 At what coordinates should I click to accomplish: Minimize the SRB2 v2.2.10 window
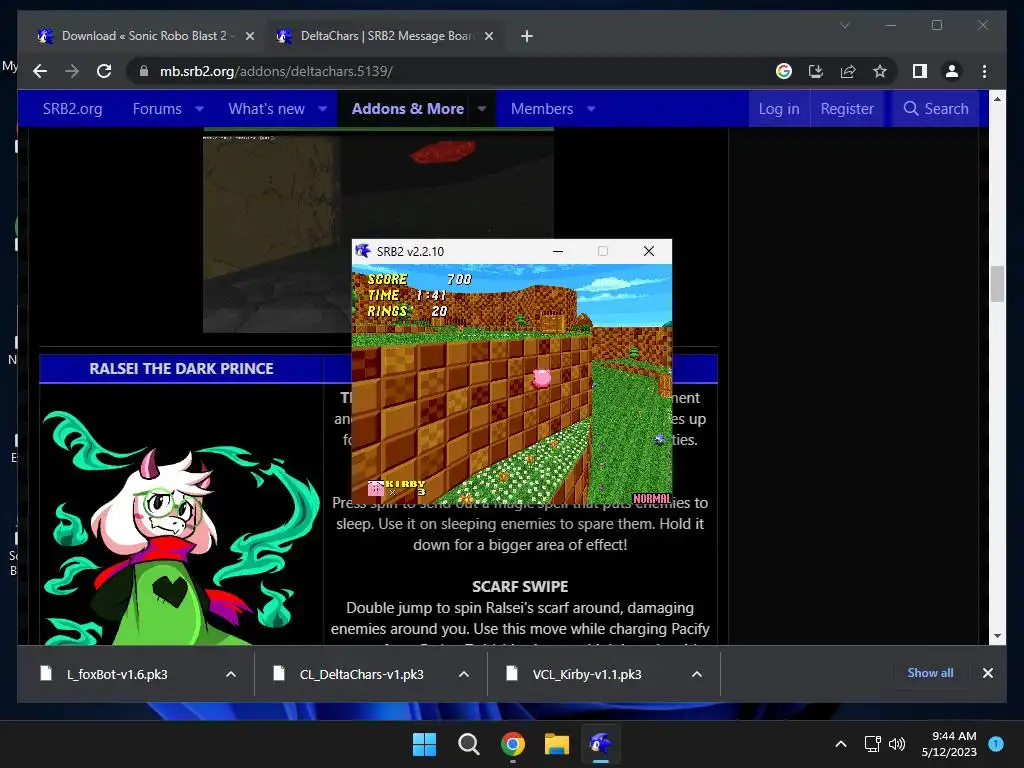tap(558, 251)
